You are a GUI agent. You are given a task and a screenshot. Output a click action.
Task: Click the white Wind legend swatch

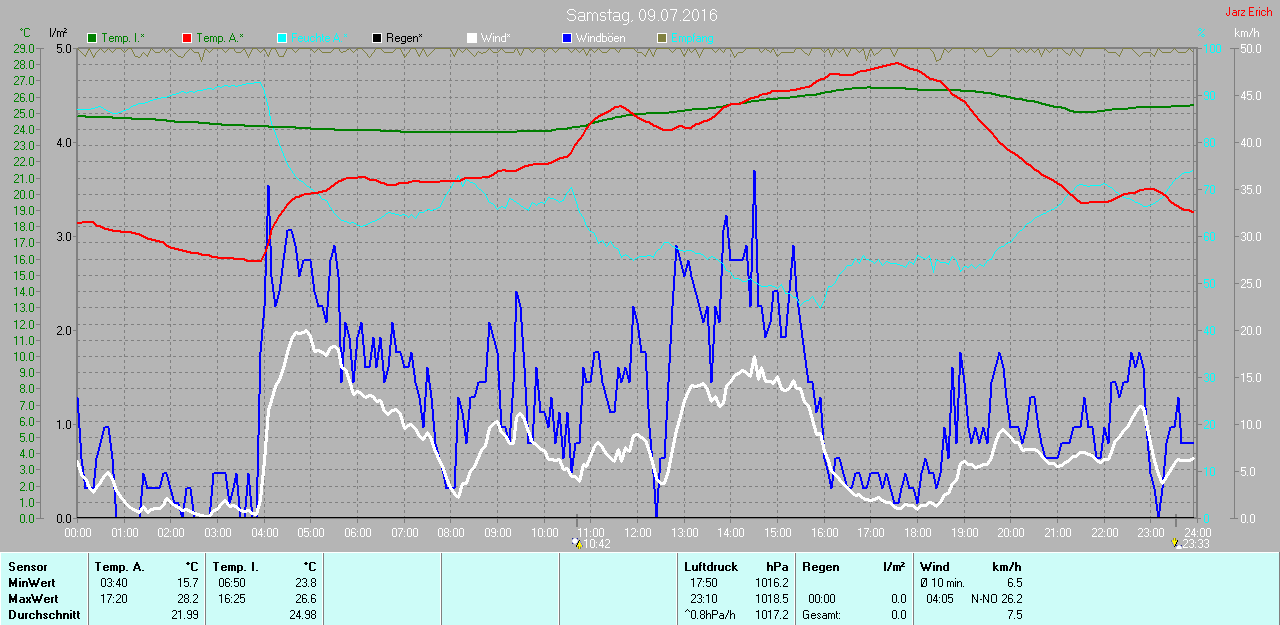[x=472, y=38]
